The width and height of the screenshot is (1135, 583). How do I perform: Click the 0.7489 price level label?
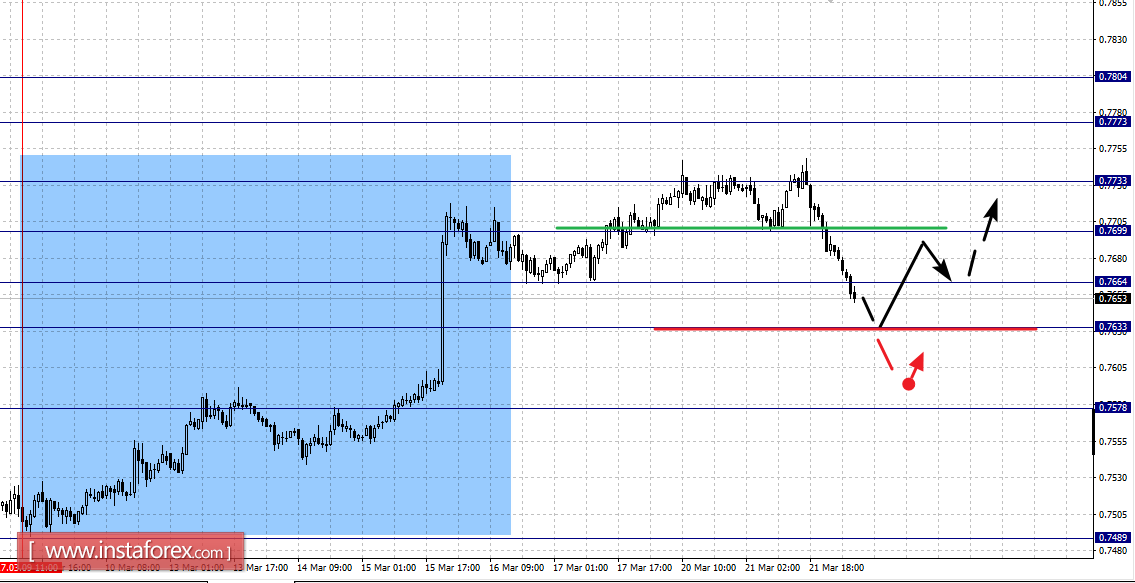1113,537
